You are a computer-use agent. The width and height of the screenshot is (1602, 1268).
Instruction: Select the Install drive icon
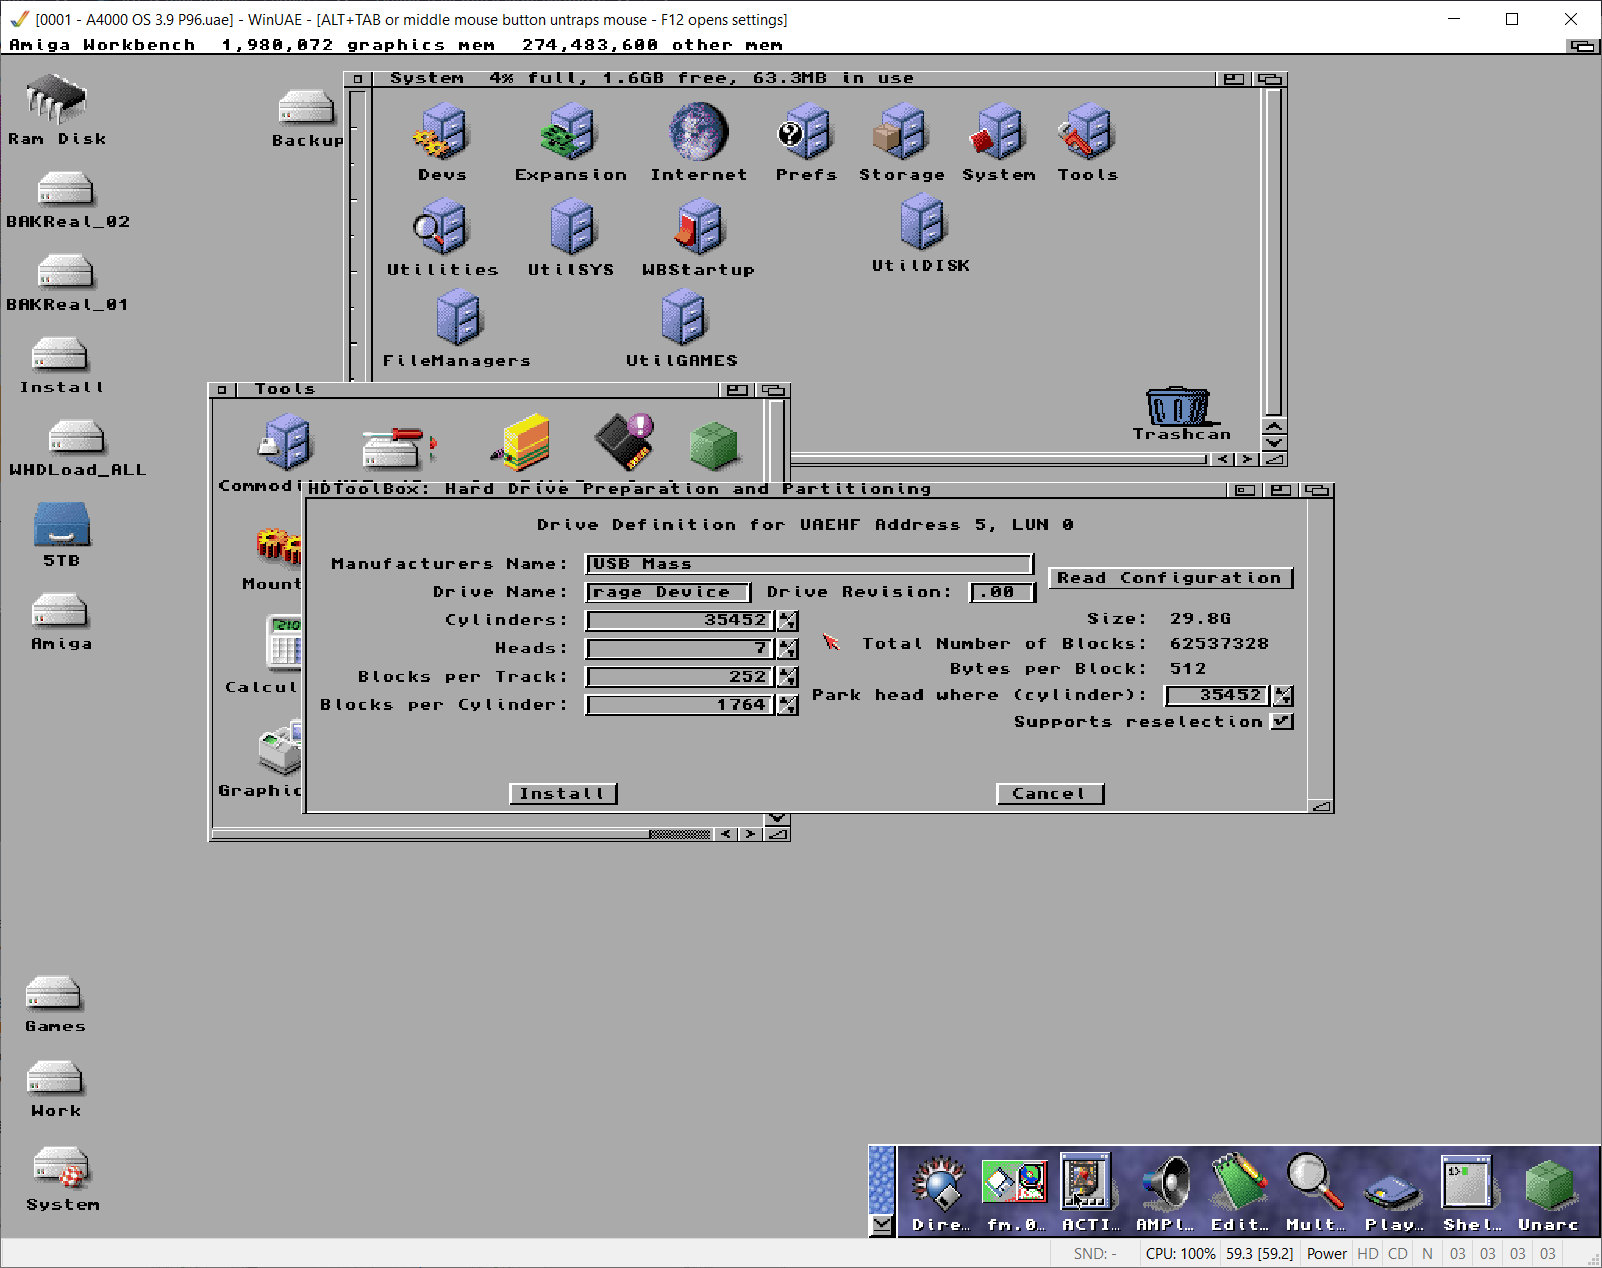point(60,354)
